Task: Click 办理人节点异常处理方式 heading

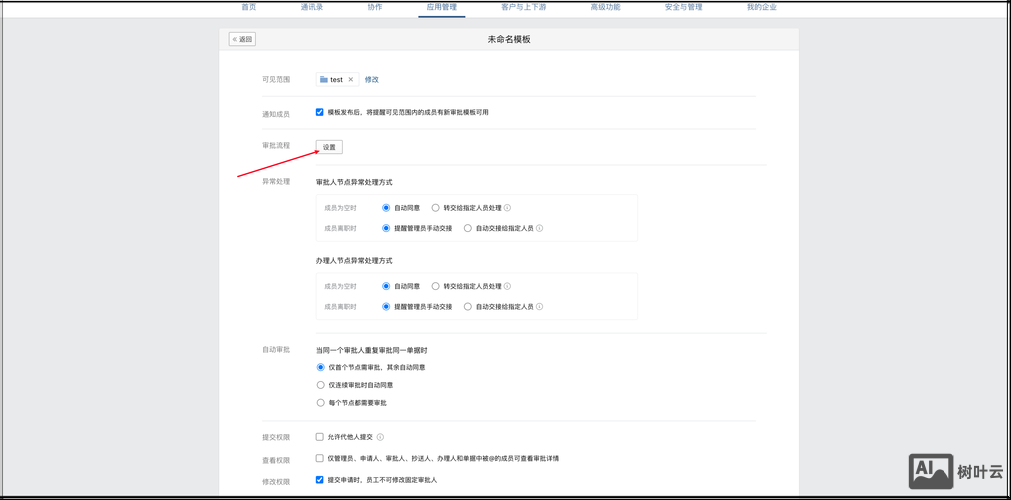Action: coord(354,261)
